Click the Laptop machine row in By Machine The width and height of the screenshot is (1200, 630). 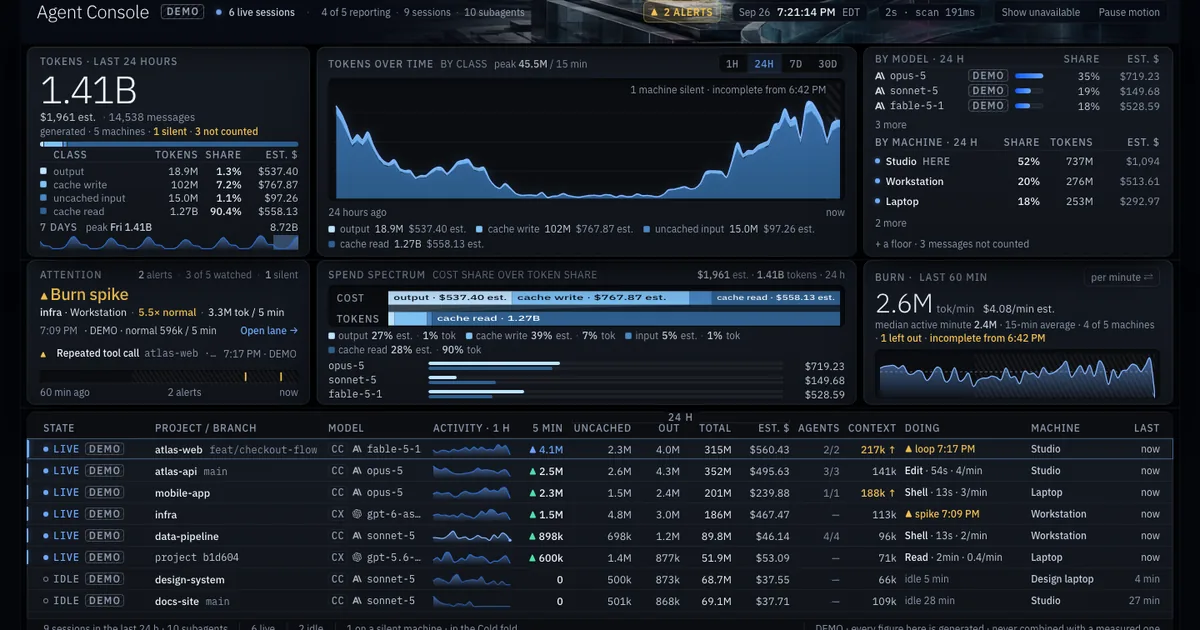(x=1017, y=201)
